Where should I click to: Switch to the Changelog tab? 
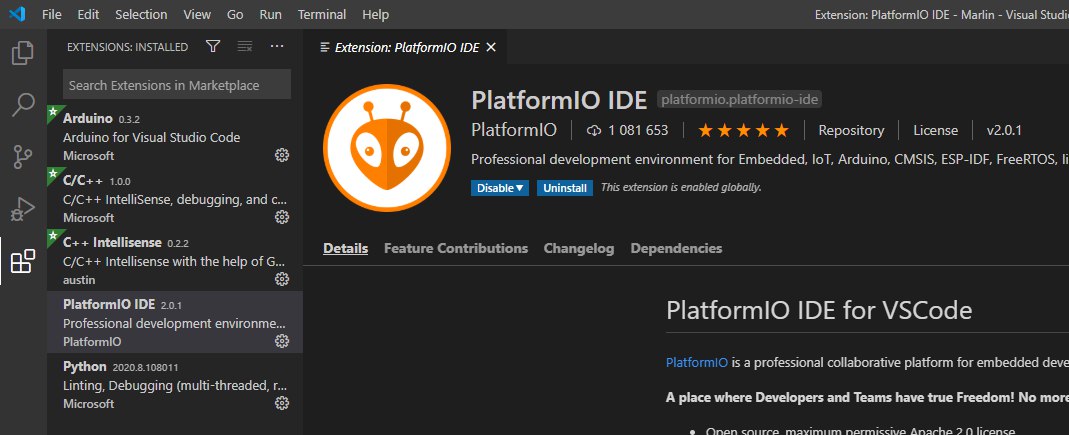579,248
